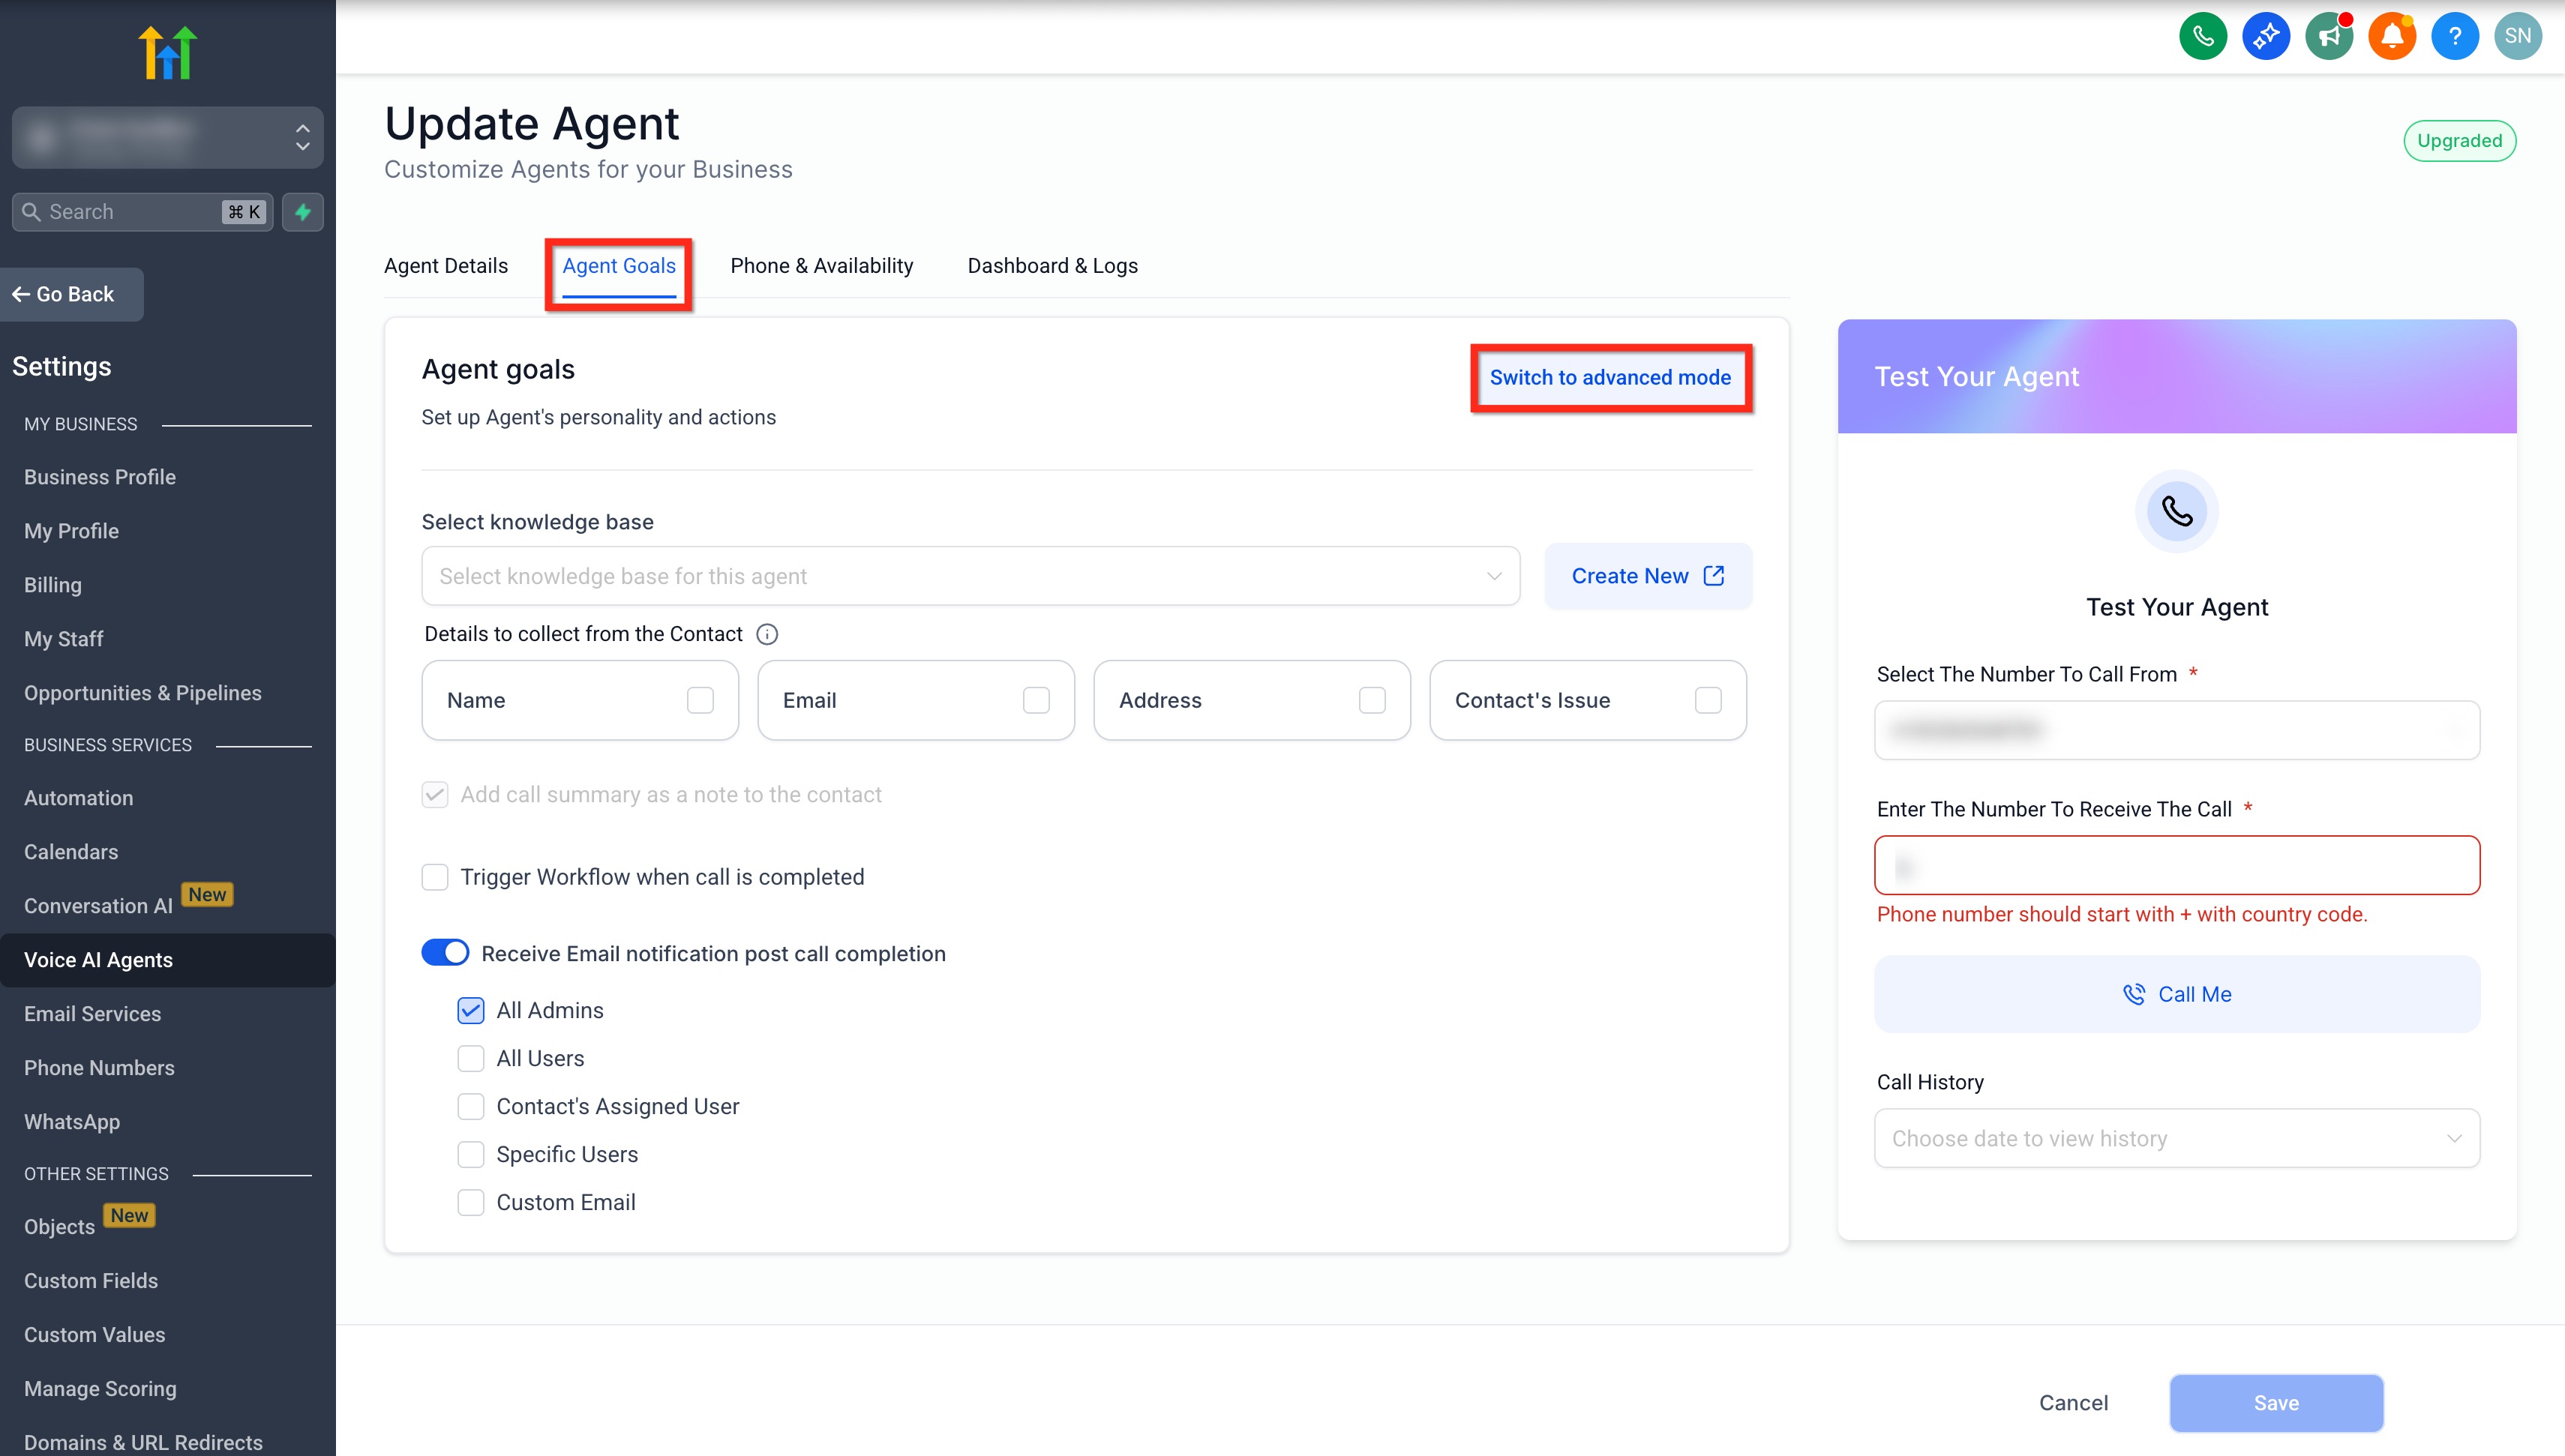
Task: Switch to Phone & Availability tab
Action: [x=821, y=266]
